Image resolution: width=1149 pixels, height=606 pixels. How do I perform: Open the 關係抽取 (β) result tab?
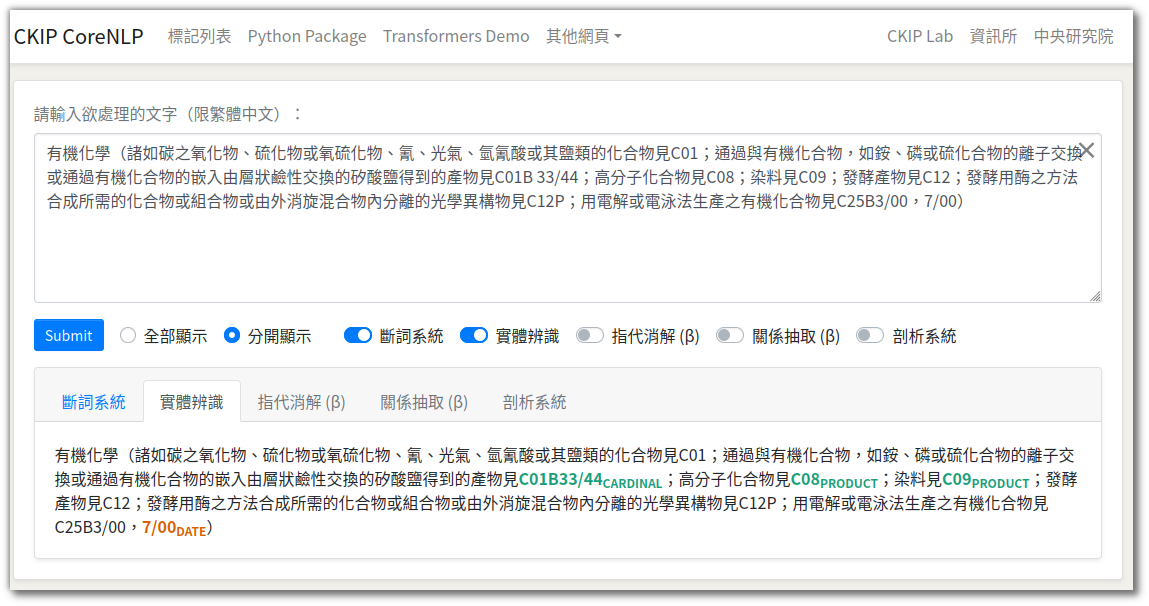pos(424,402)
